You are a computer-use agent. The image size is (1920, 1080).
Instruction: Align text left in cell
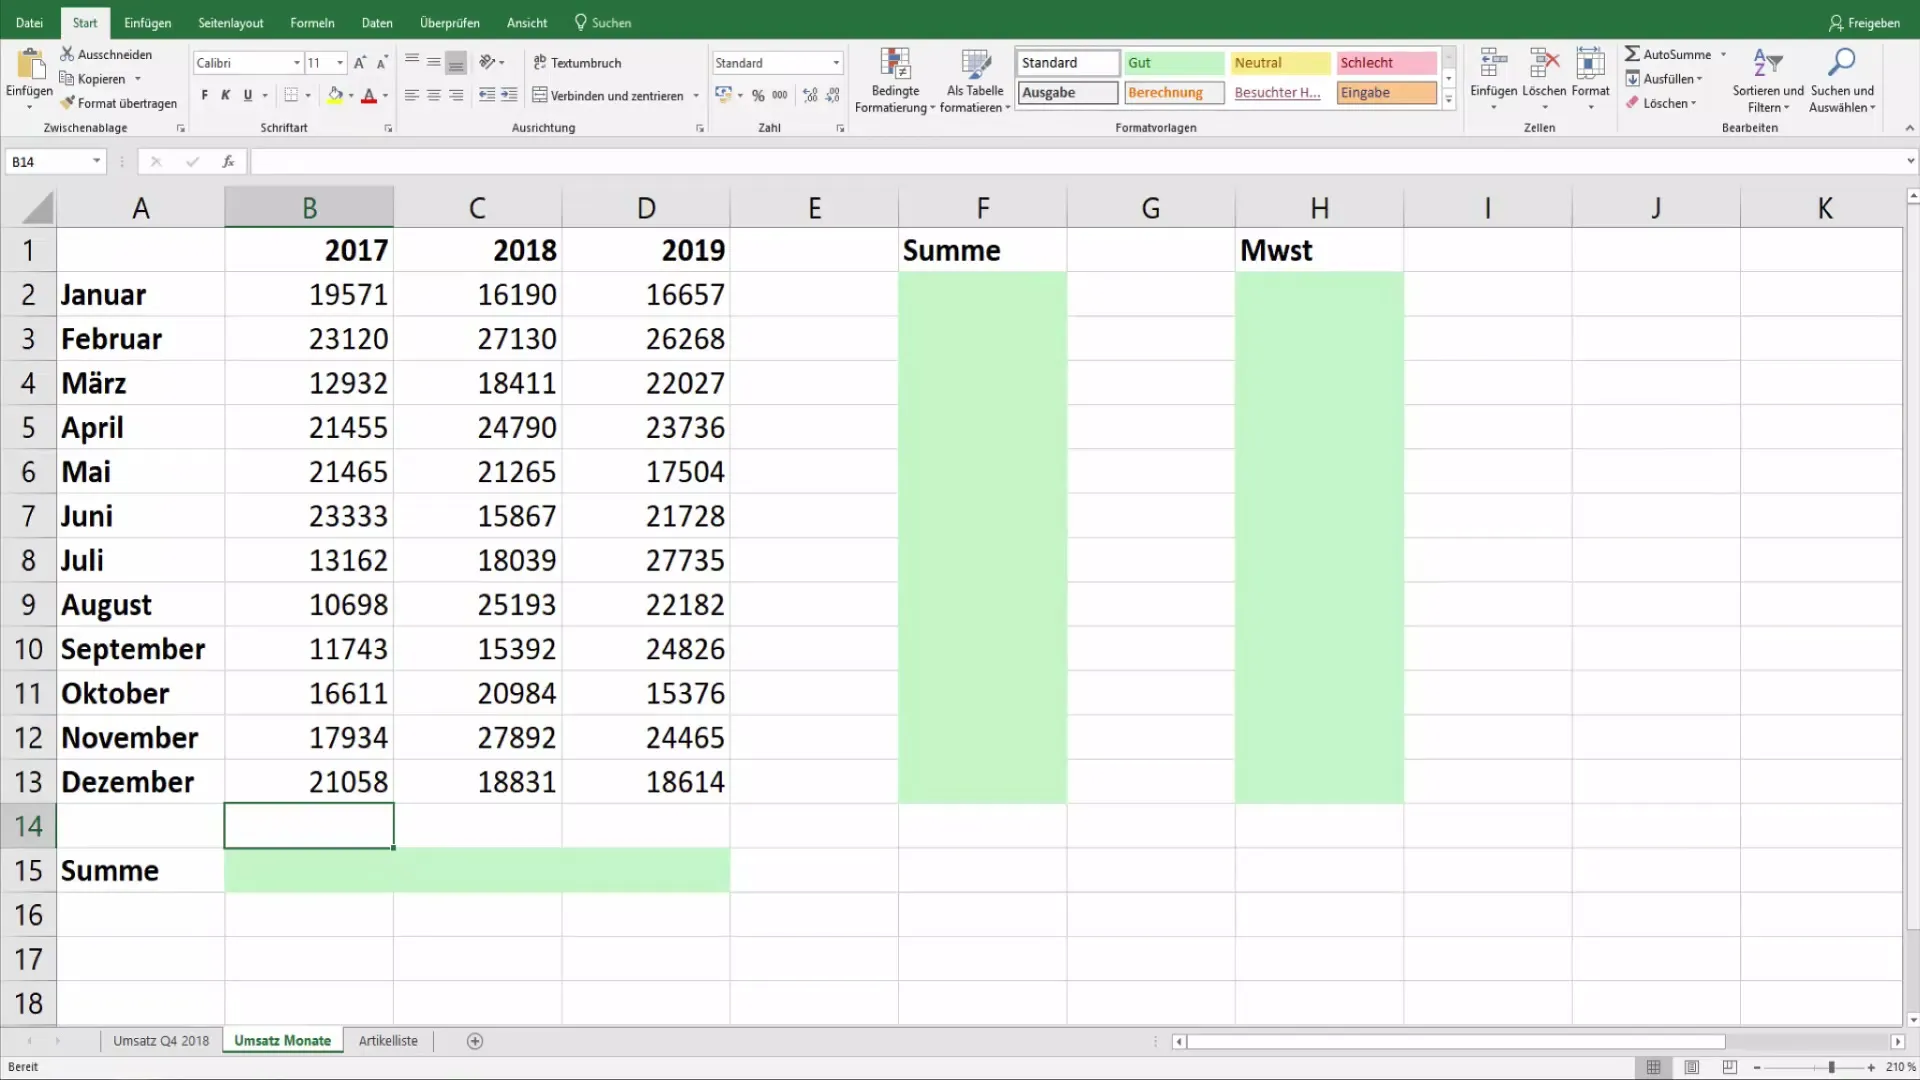(411, 95)
